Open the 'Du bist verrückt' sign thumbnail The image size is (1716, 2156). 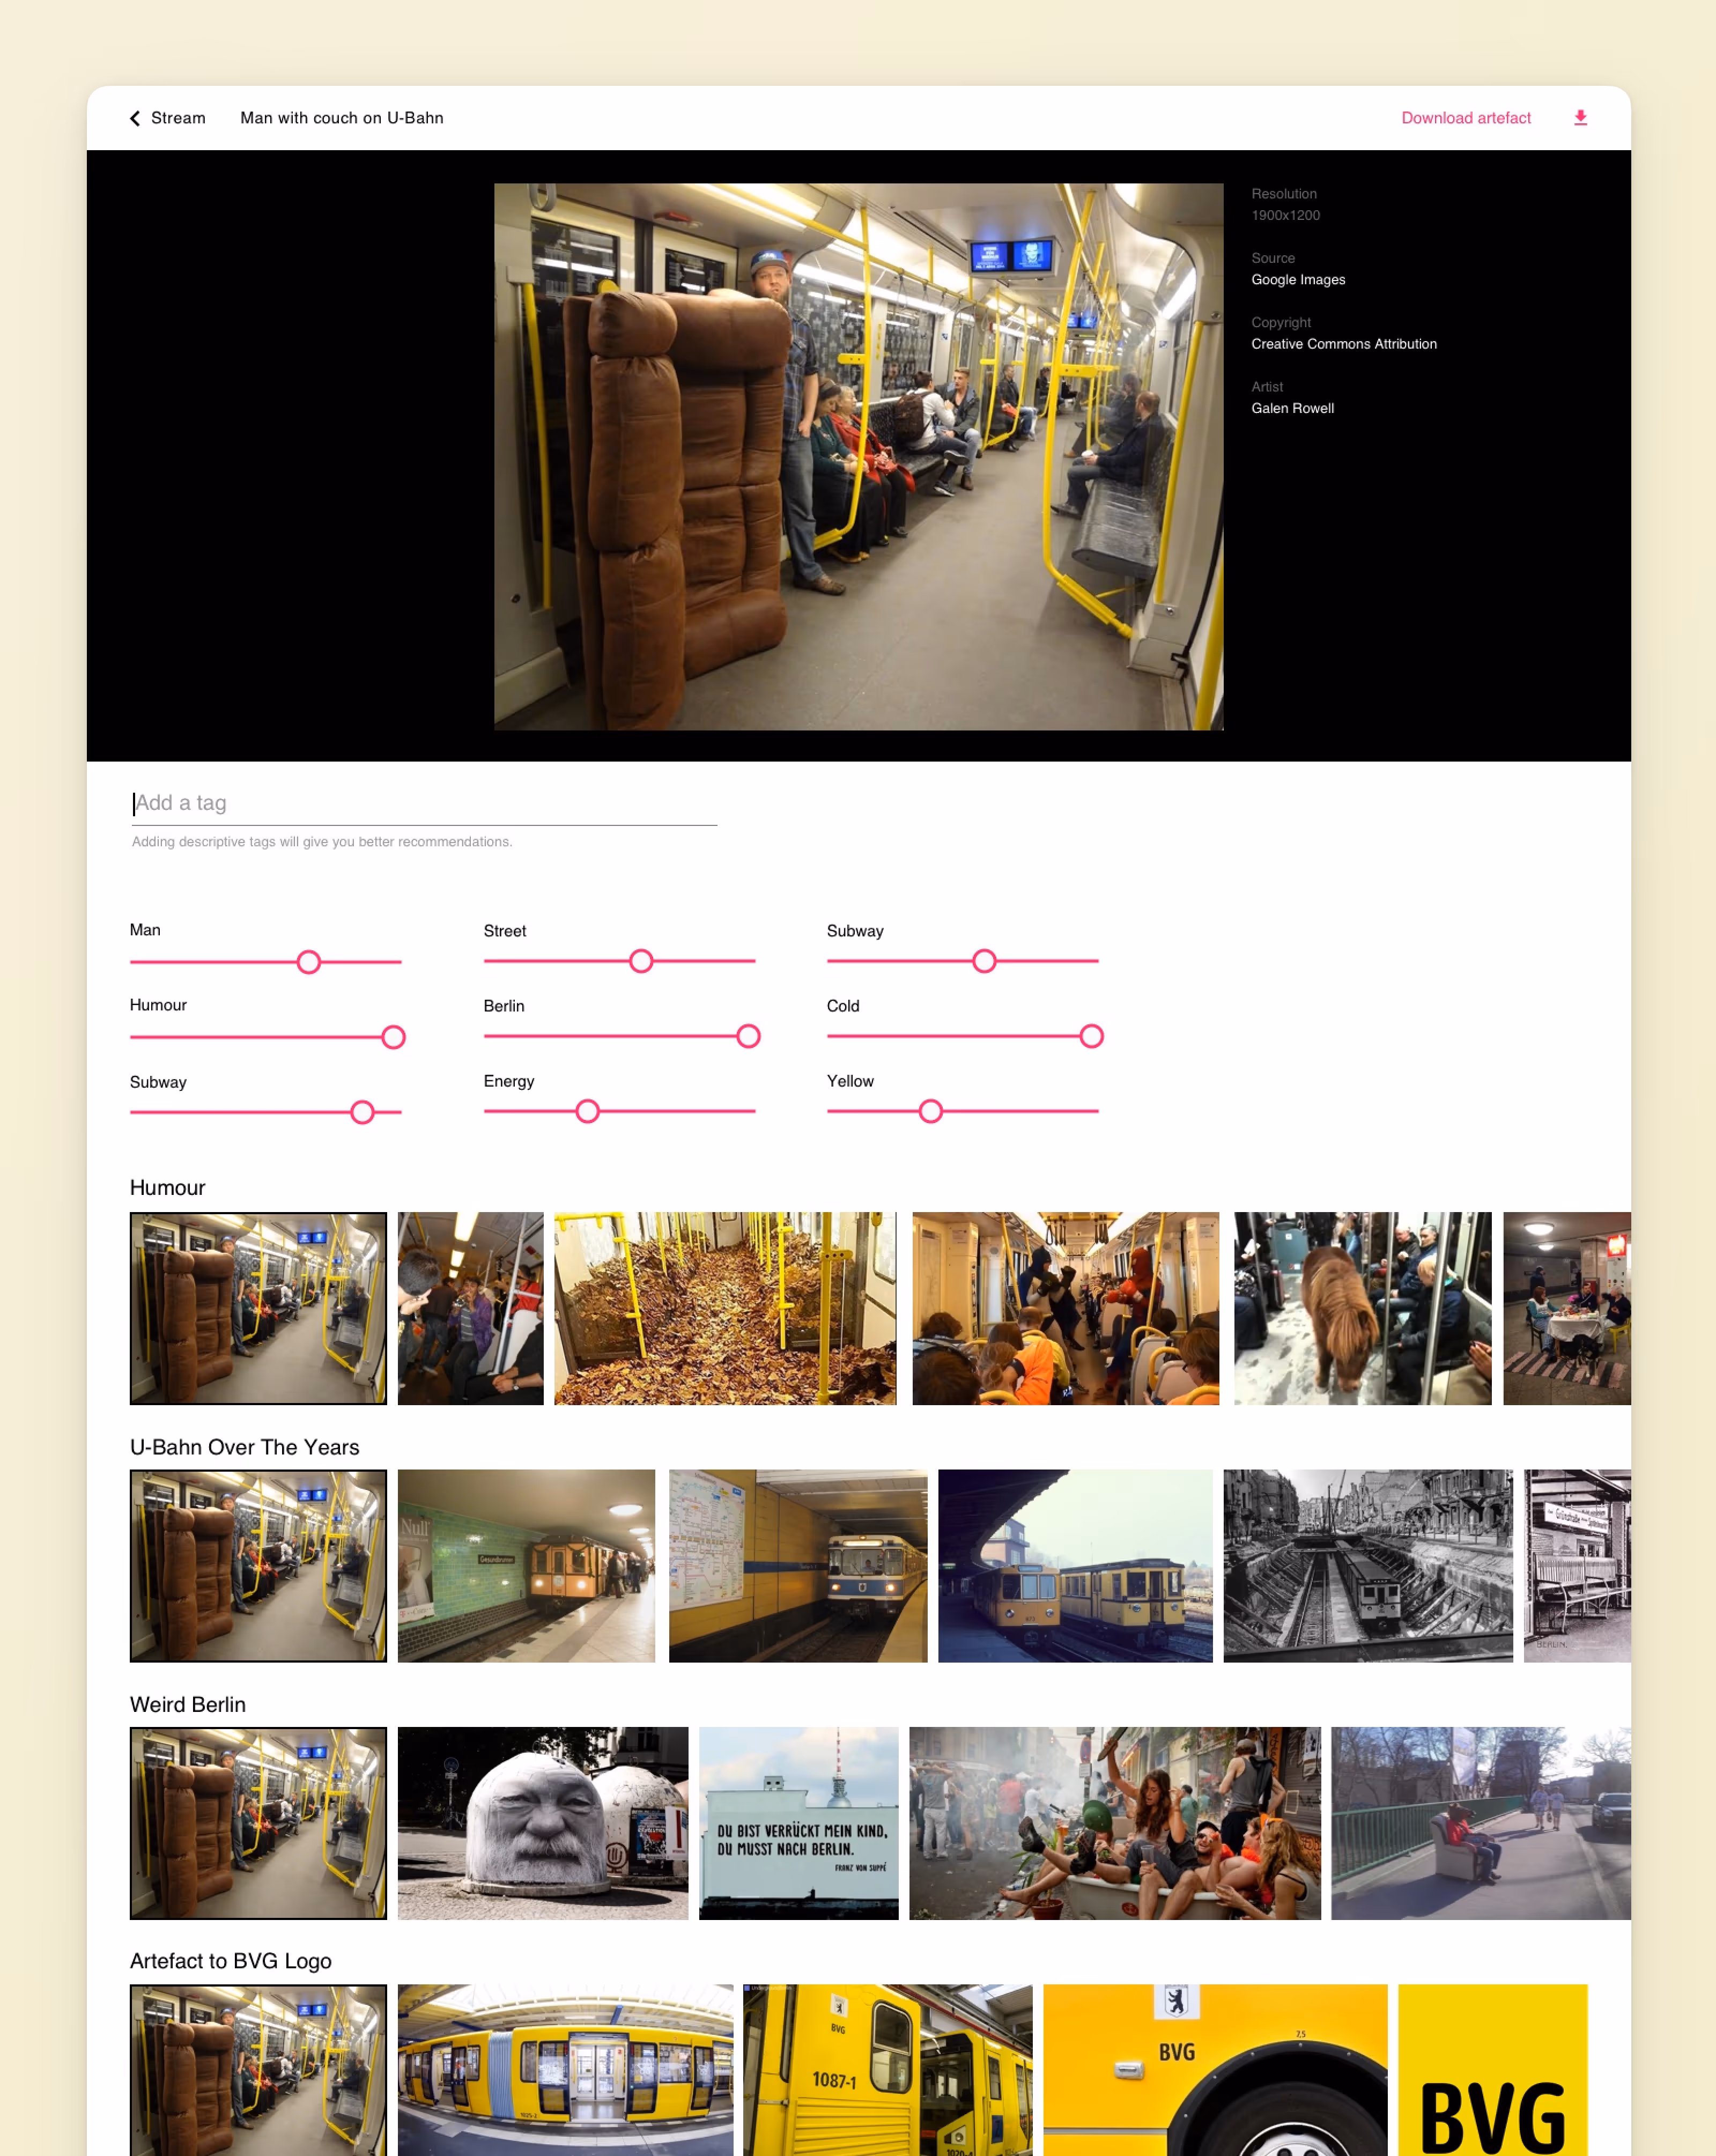798,1822
